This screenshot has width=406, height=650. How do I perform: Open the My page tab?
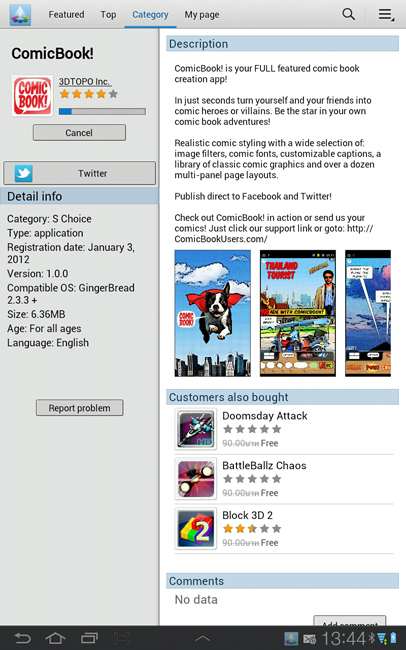[x=202, y=15]
